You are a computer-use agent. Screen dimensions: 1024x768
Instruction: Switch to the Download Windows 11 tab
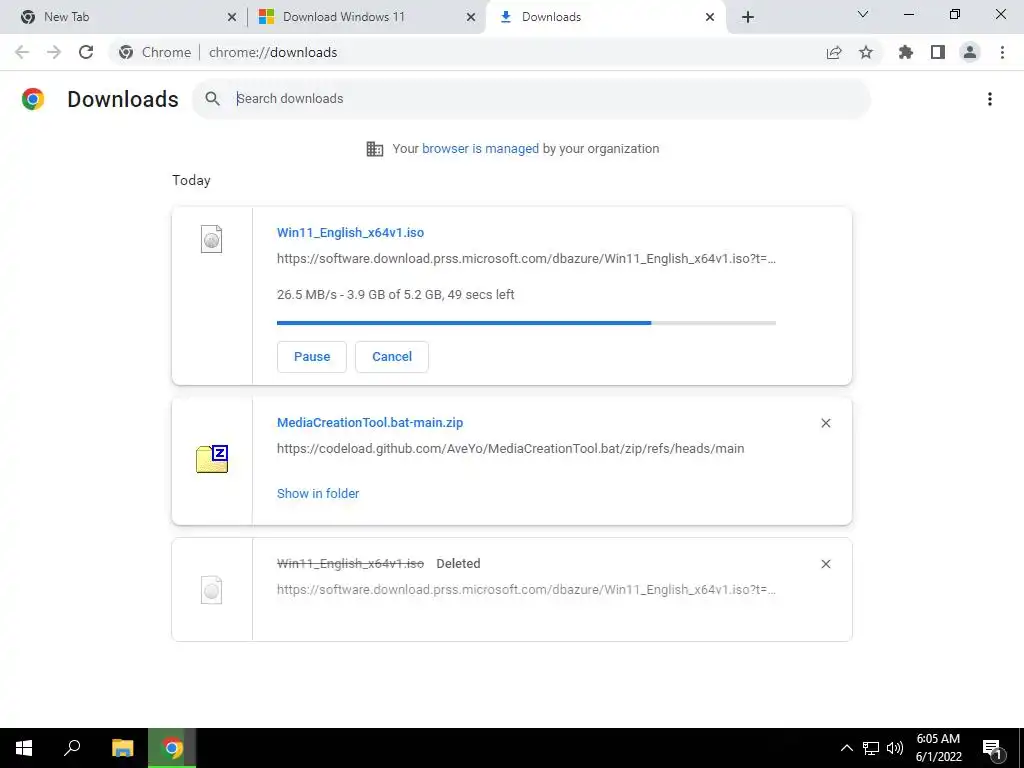(366, 17)
